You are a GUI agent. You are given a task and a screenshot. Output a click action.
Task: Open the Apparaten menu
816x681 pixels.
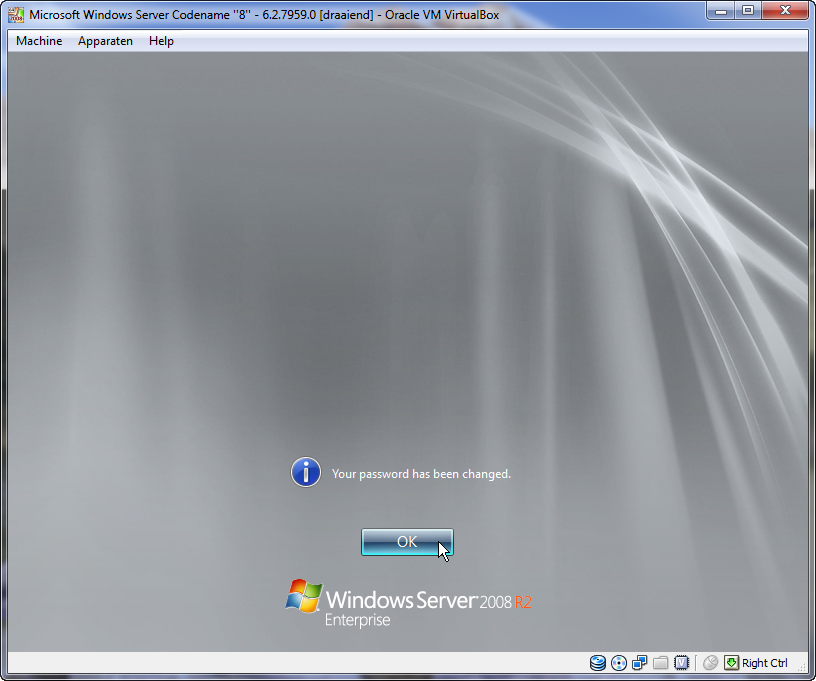point(105,41)
